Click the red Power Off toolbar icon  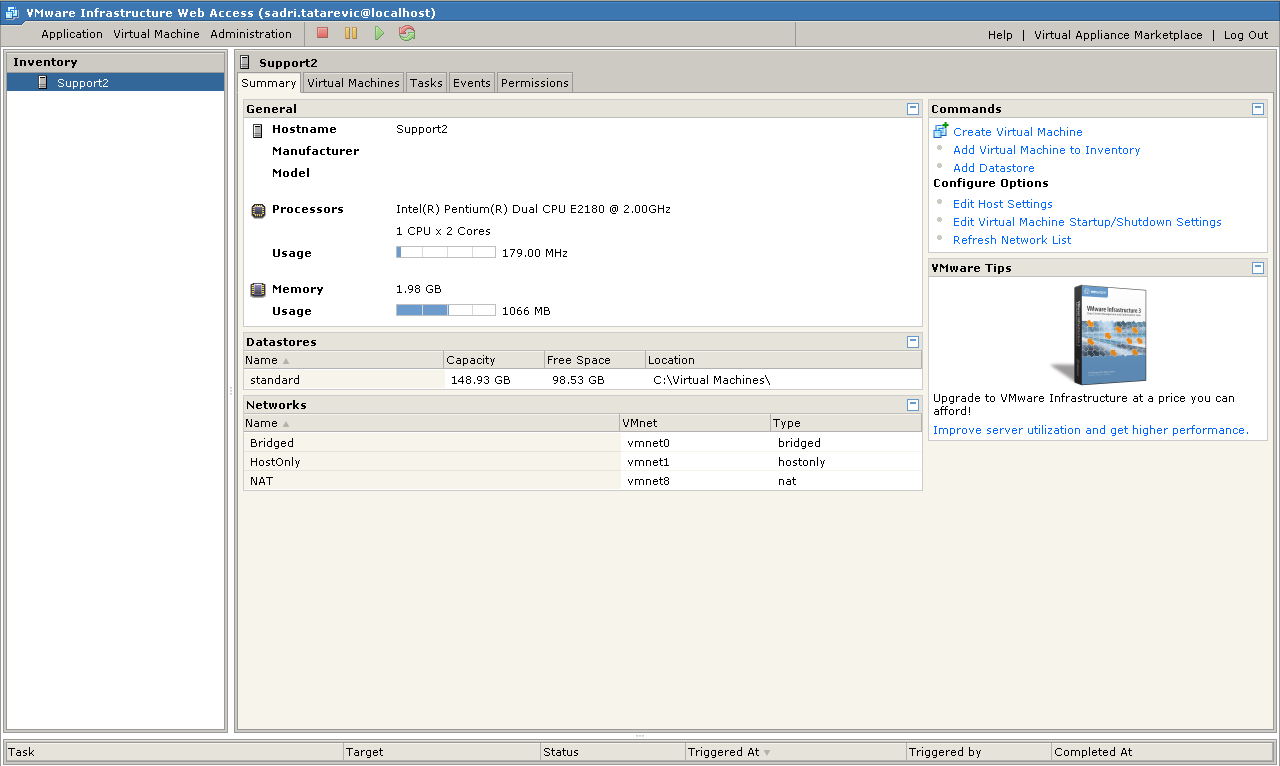pos(323,33)
